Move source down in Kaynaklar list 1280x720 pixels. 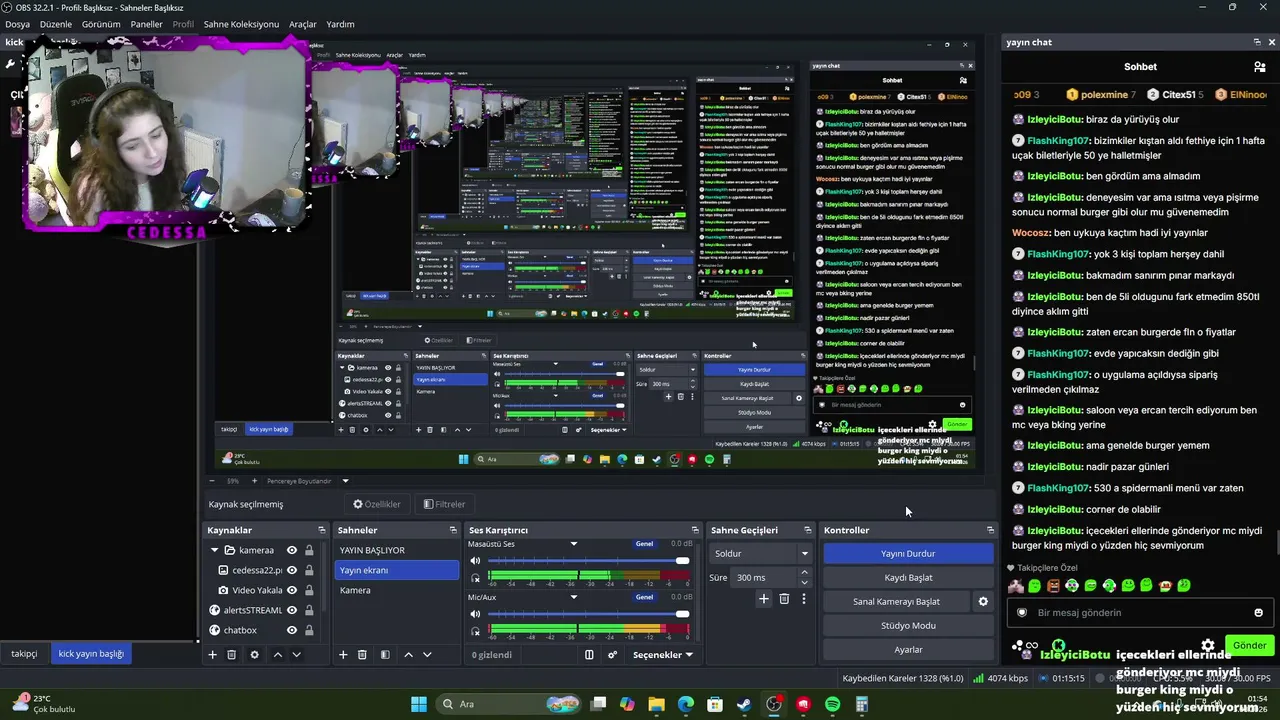pyautogui.click(x=296, y=654)
